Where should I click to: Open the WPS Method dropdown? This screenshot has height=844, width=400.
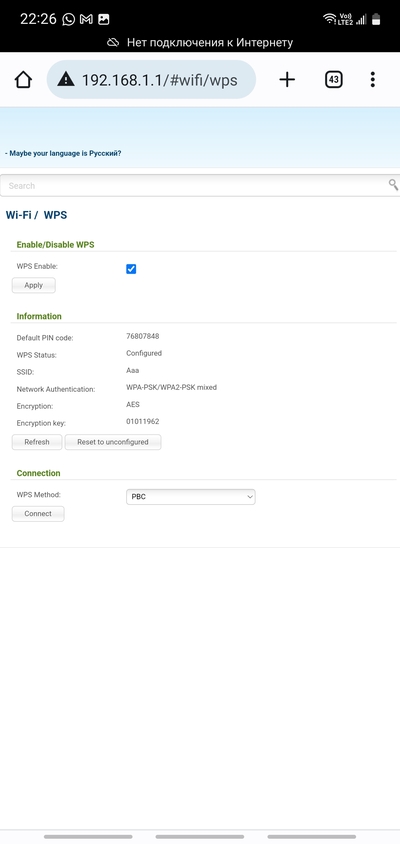(191, 497)
